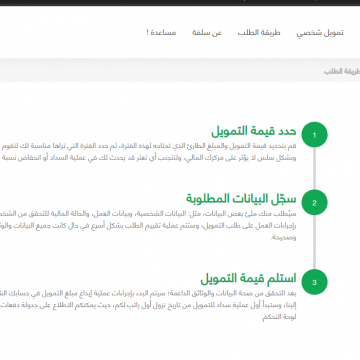The width and height of the screenshot is (360, 360).
Task: Open the تمويل شخصي menu item
Action: (x=320, y=33)
